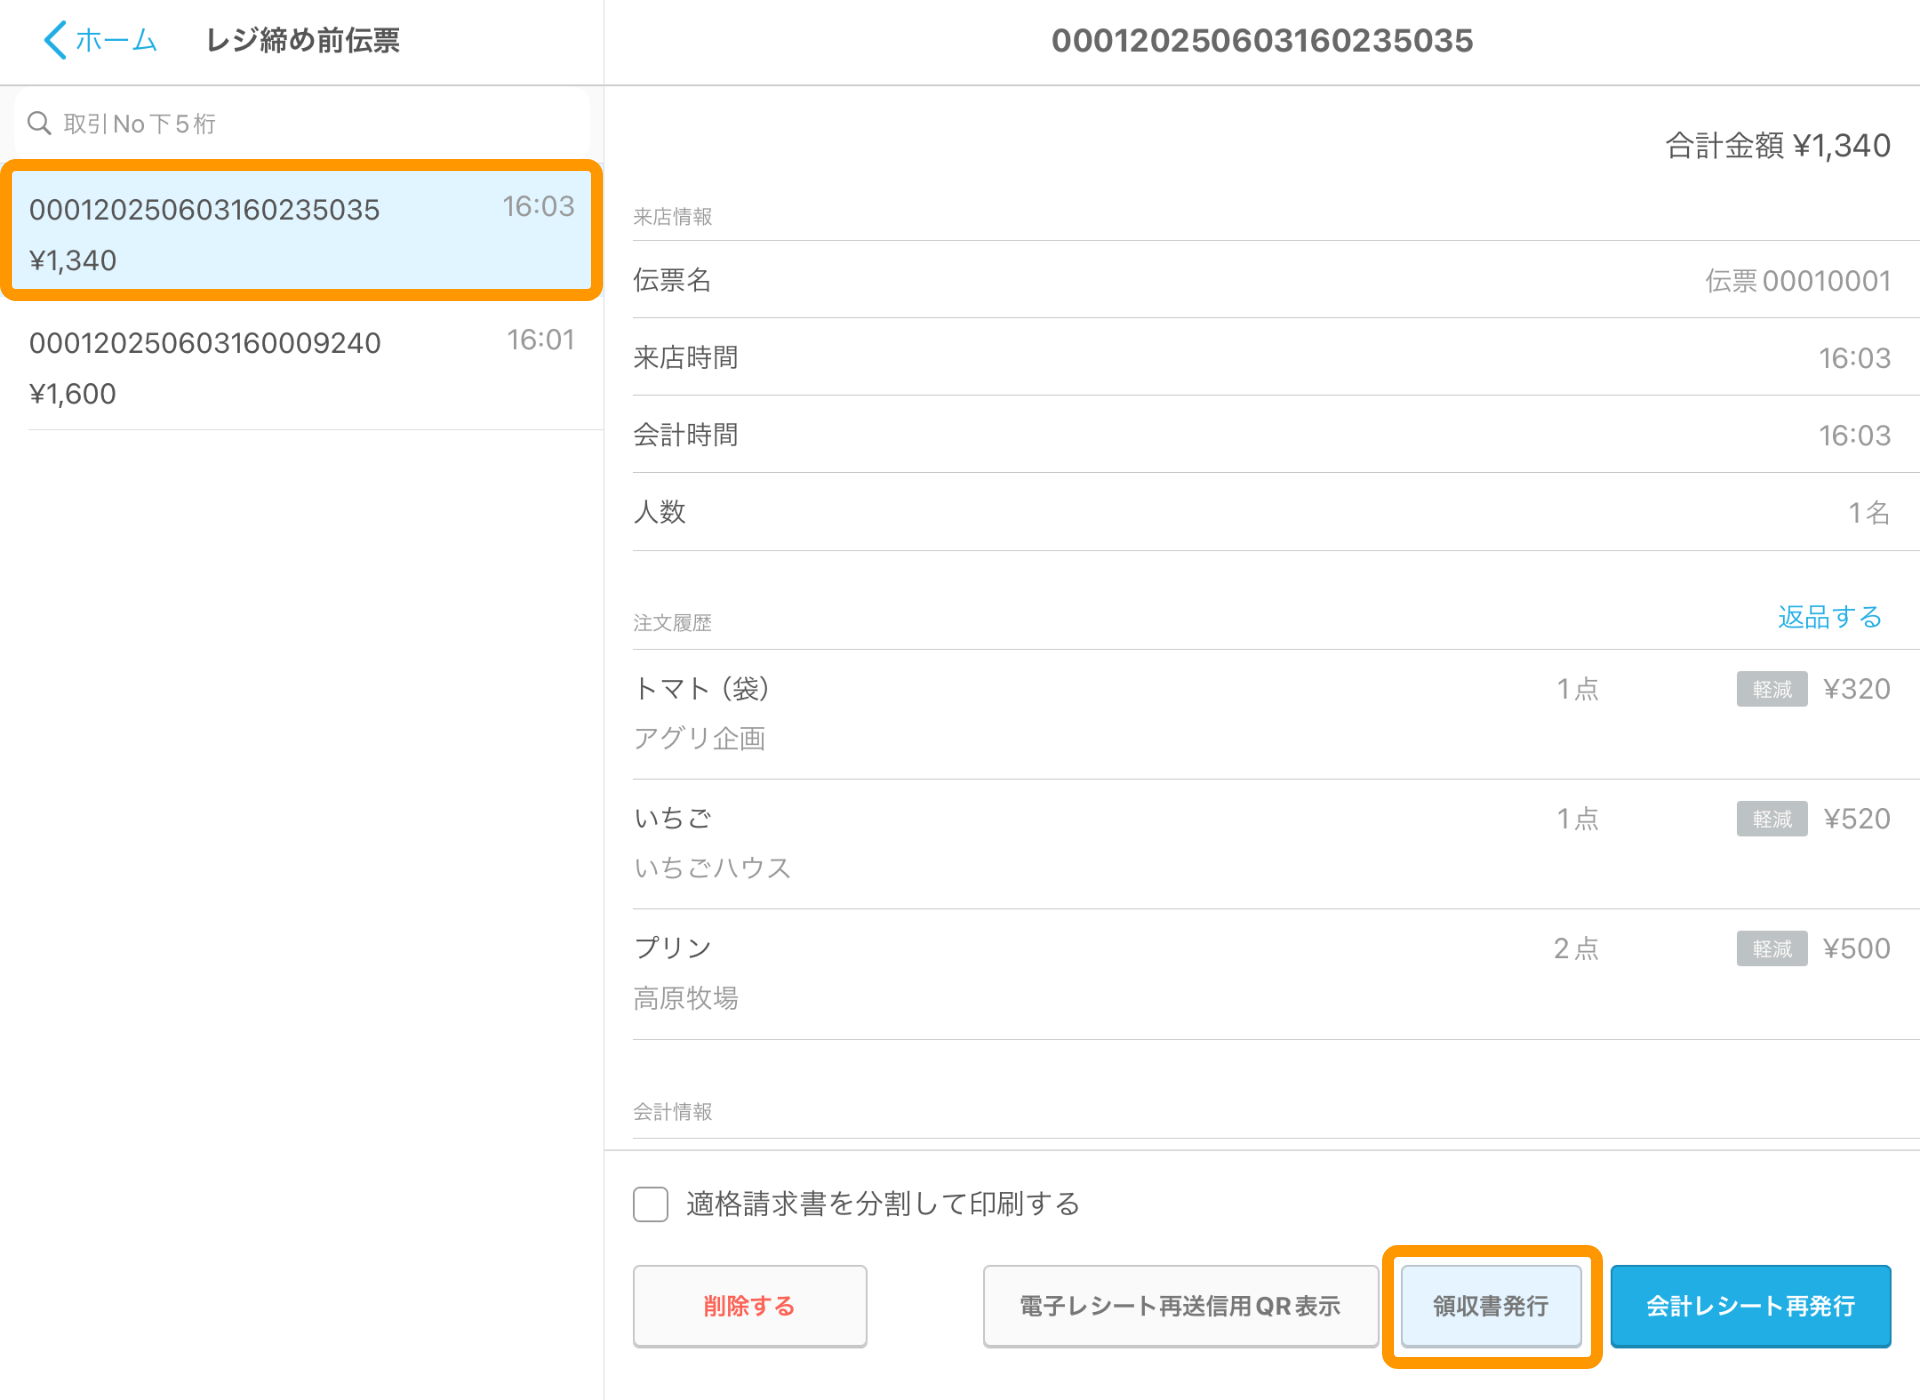The image size is (1920, 1400).
Task: Click the ホーム back link text
Action: 117,40
